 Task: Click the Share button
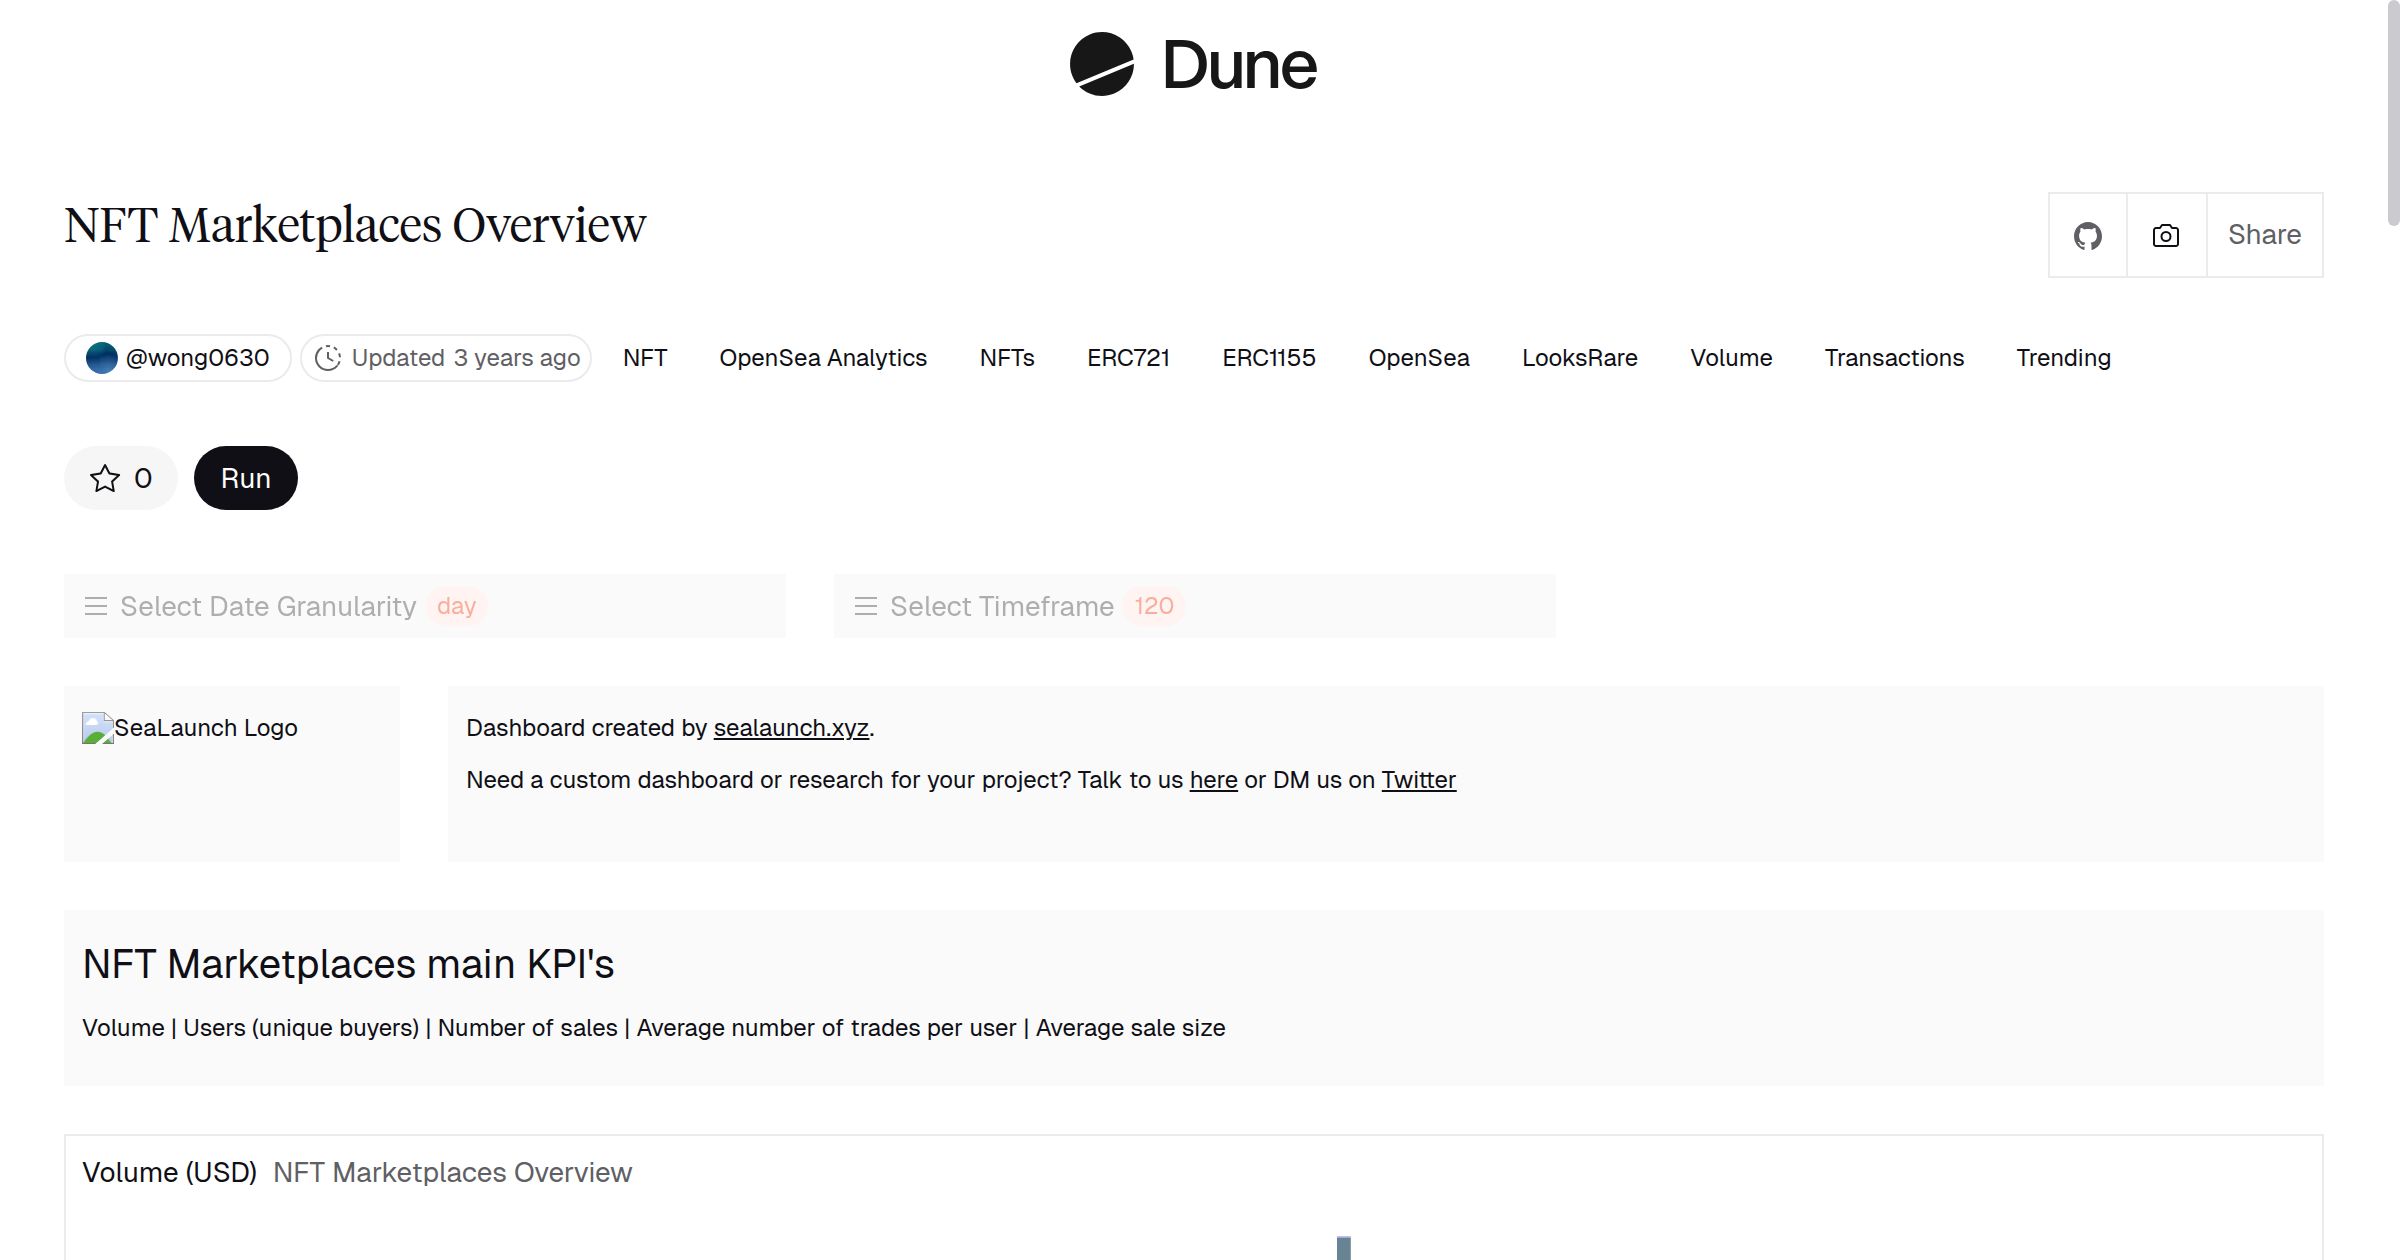[2264, 235]
